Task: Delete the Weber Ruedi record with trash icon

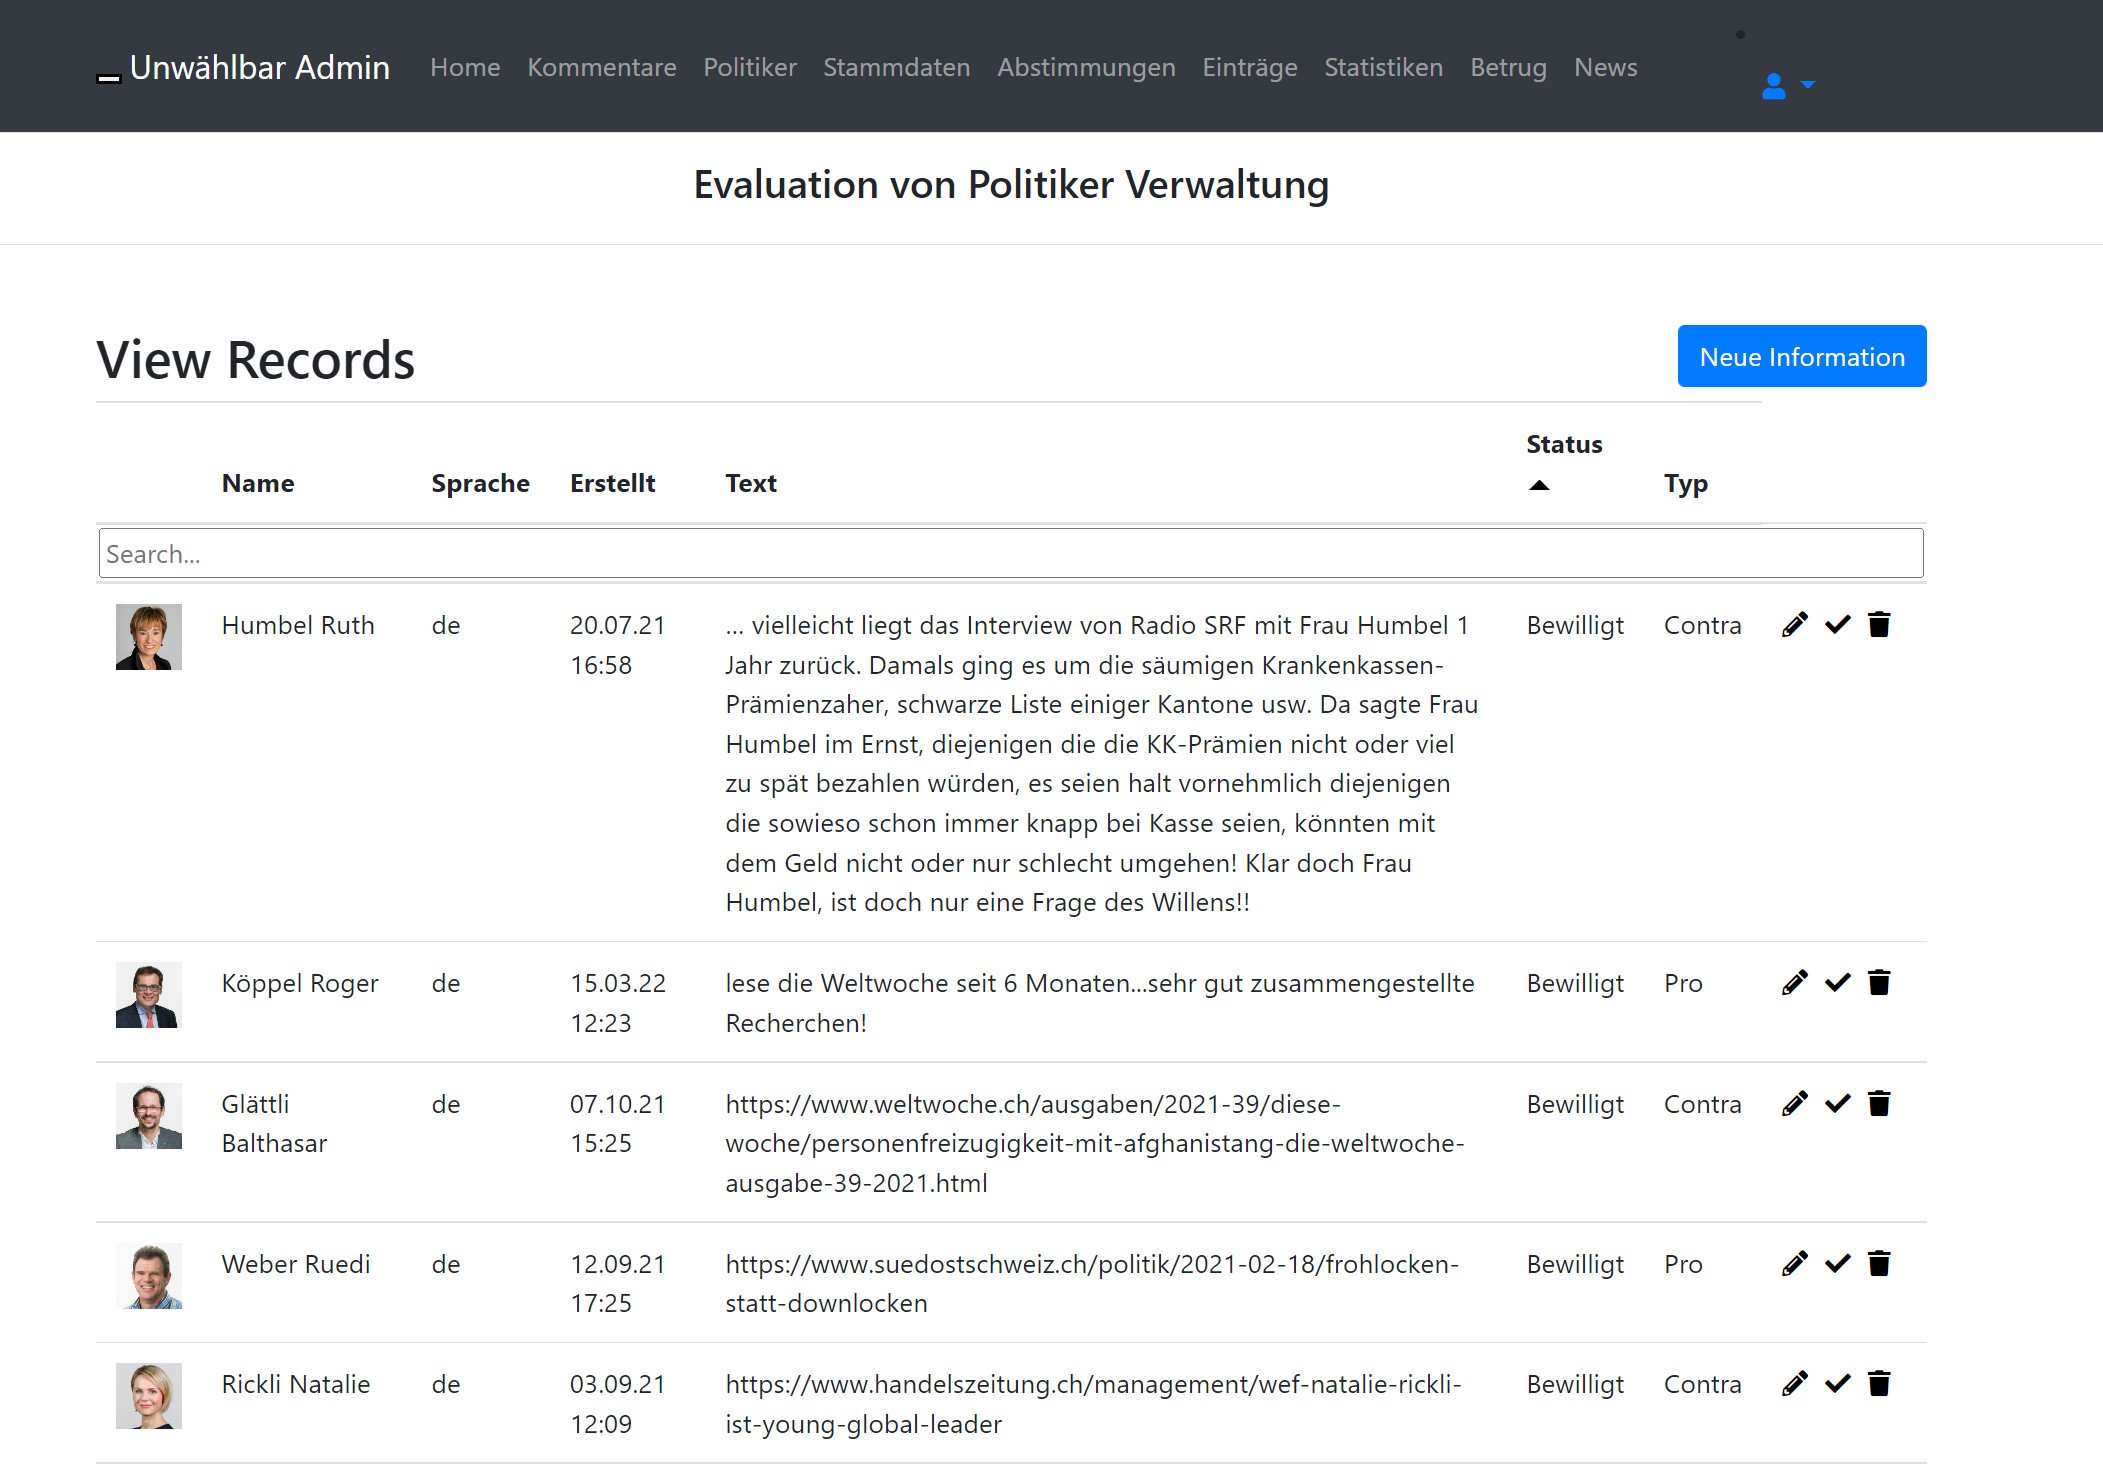Action: tap(1879, 1264)
